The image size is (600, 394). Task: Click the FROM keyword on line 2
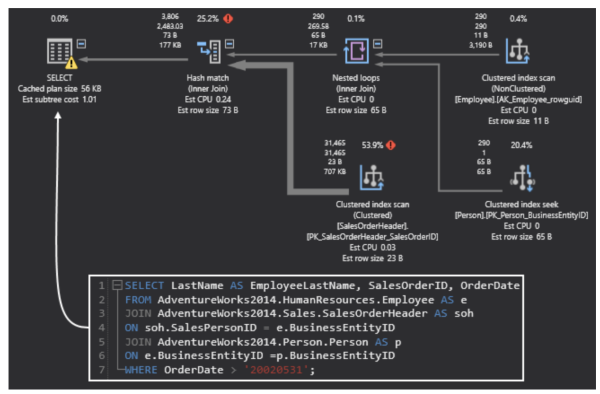(x=138, y=300)
